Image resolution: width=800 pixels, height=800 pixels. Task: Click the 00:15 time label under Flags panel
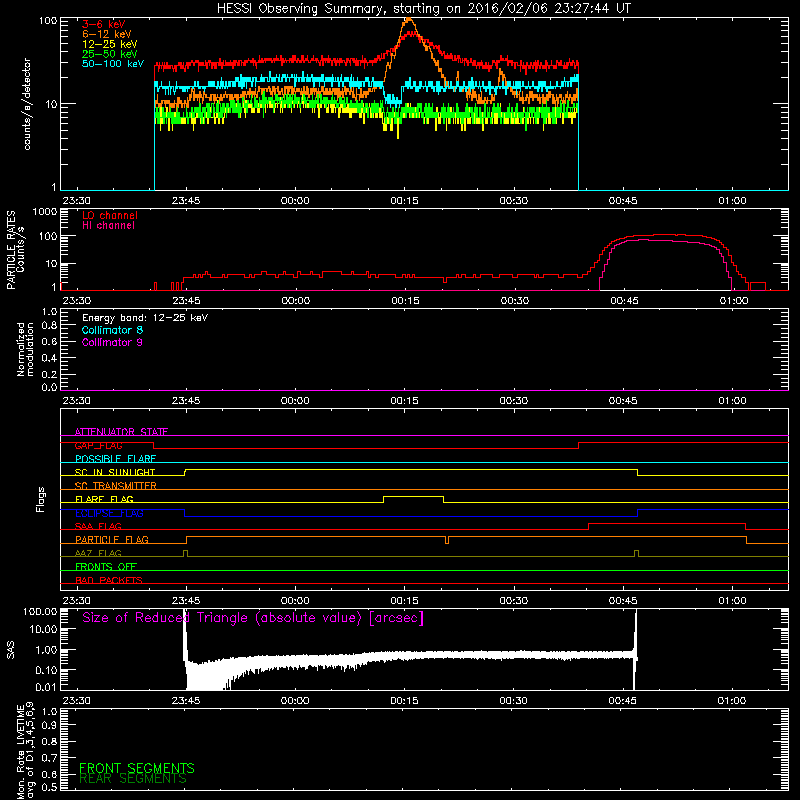click(x=404, y=601)
